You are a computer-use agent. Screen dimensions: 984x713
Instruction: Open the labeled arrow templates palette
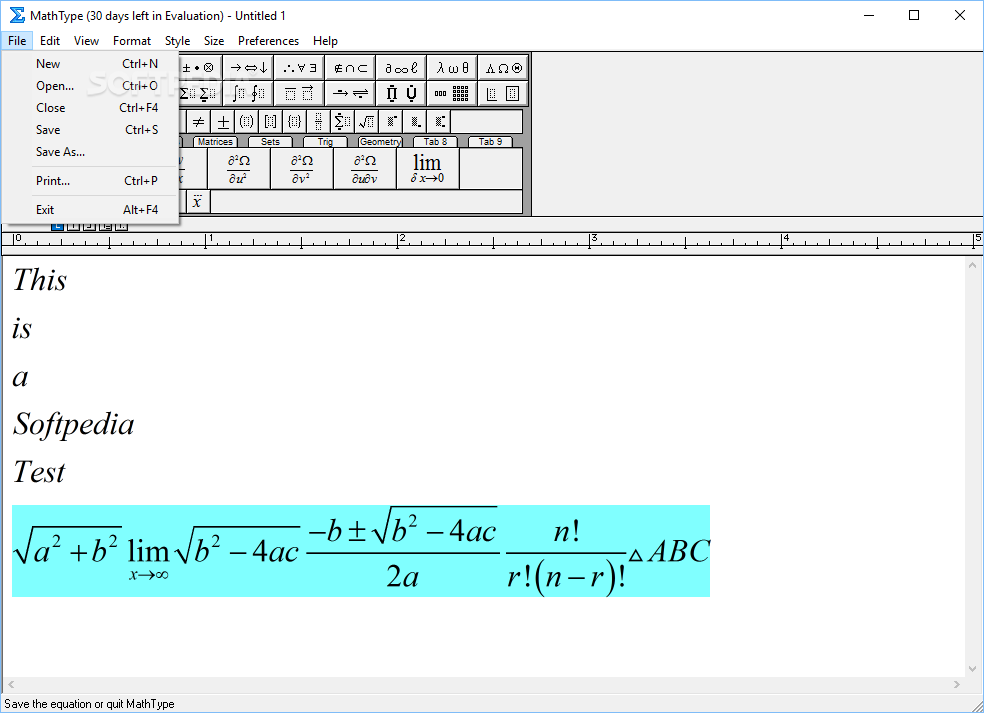pyautogui.click(x=350, y=94)
